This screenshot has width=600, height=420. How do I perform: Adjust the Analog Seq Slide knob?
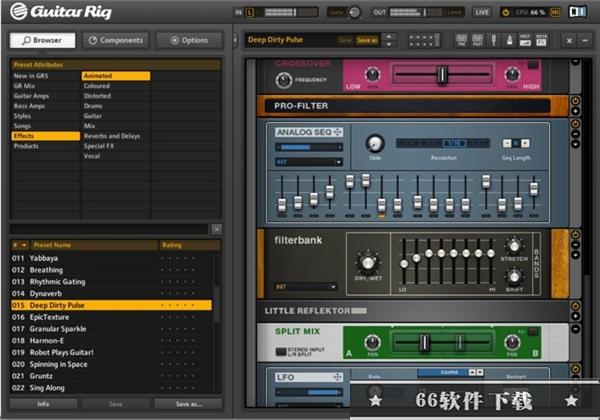point(375,143)
